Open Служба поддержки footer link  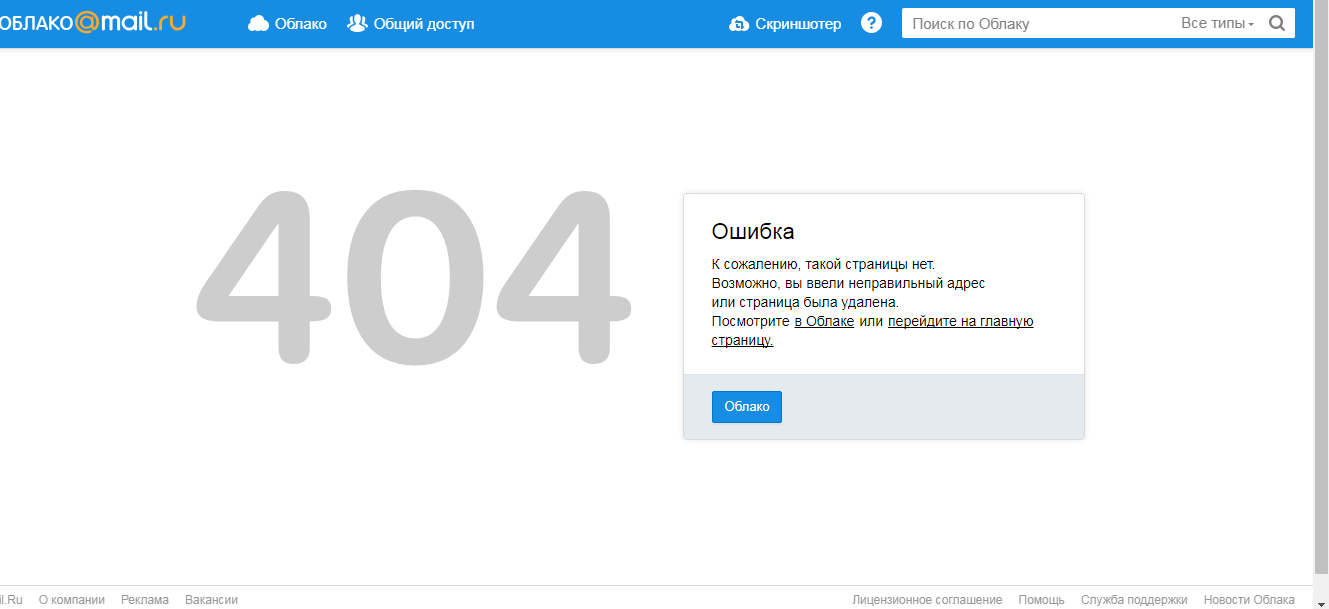click(1134, 600)
